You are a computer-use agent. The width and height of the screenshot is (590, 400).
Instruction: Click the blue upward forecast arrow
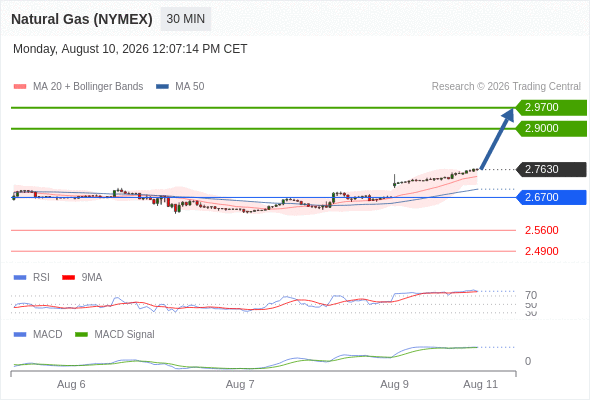(x=497, y=138)
